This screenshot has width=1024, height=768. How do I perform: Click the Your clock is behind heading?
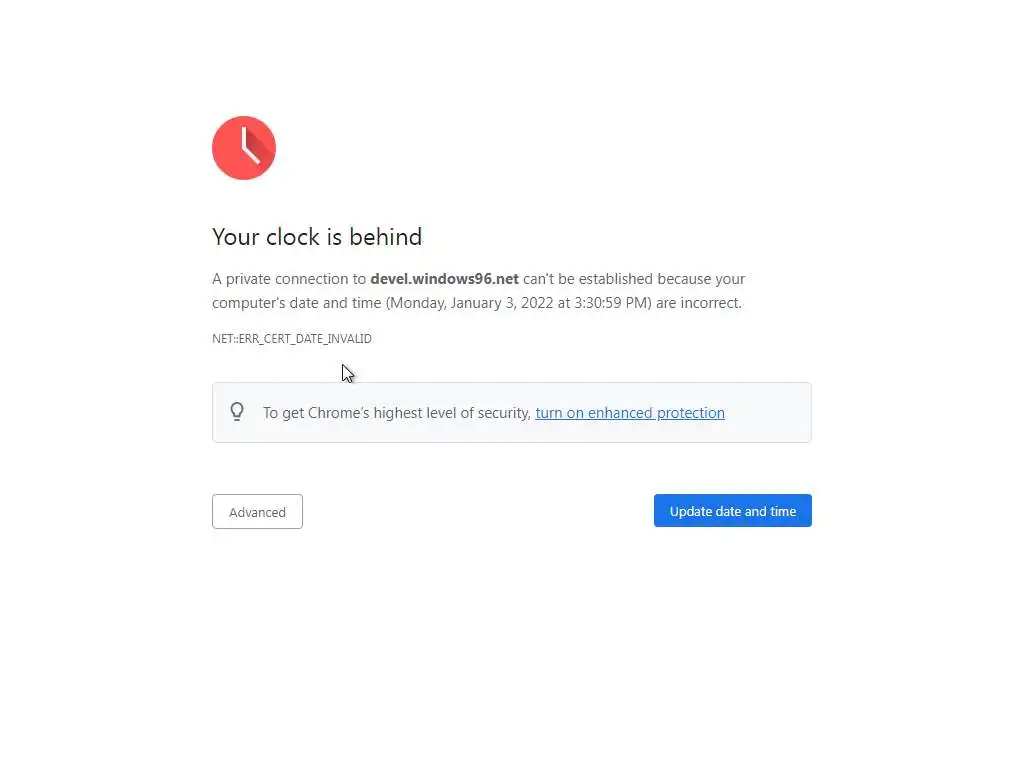317,237
